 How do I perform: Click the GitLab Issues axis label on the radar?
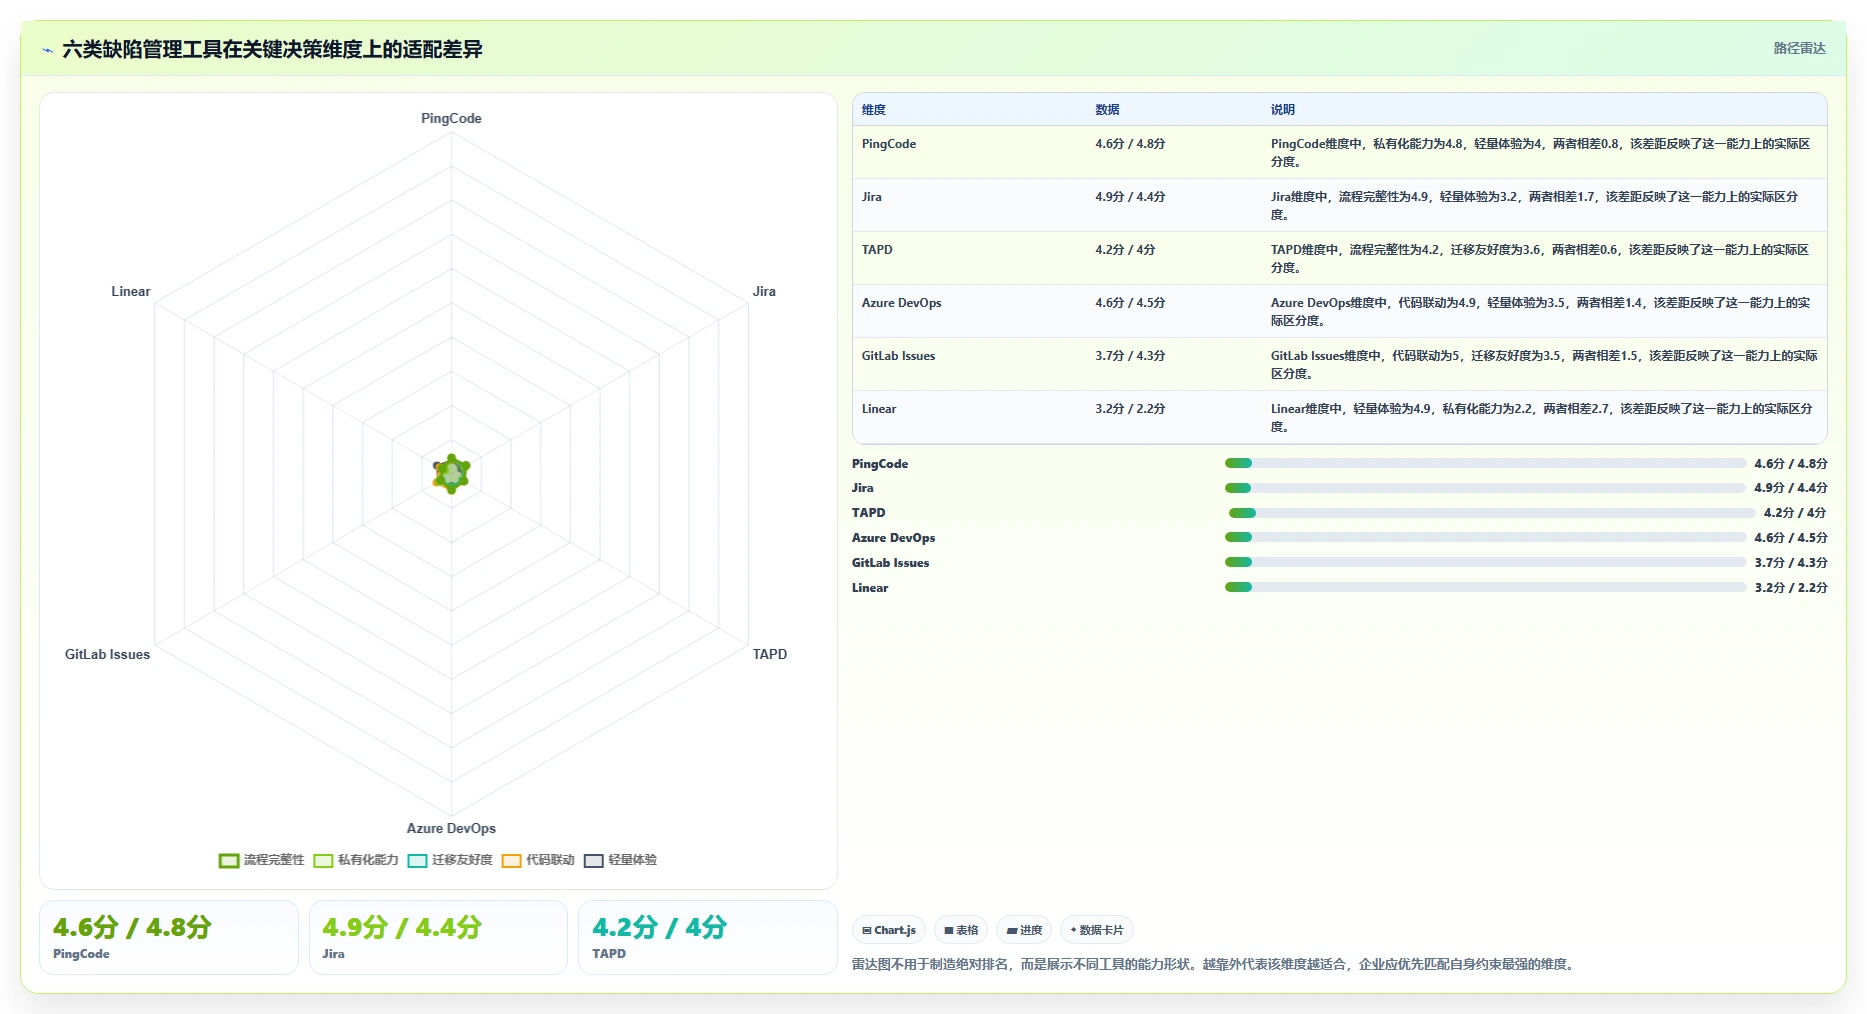pyautogui.click(x=108, y=654)
